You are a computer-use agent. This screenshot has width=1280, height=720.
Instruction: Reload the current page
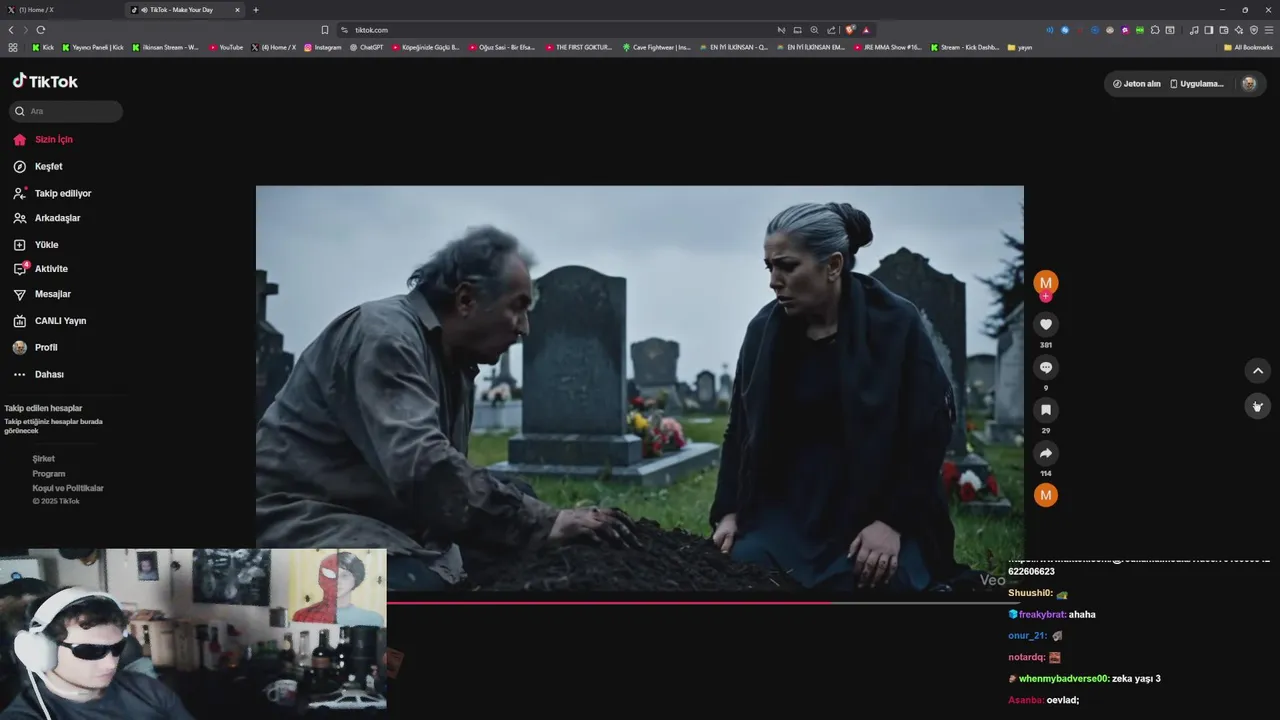[41, 30]
